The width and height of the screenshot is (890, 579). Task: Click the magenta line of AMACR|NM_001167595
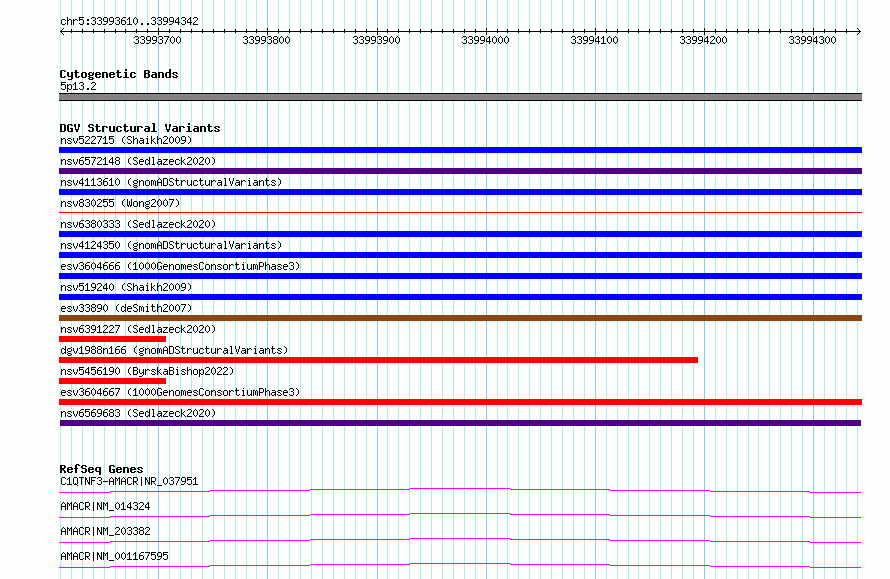460,565
